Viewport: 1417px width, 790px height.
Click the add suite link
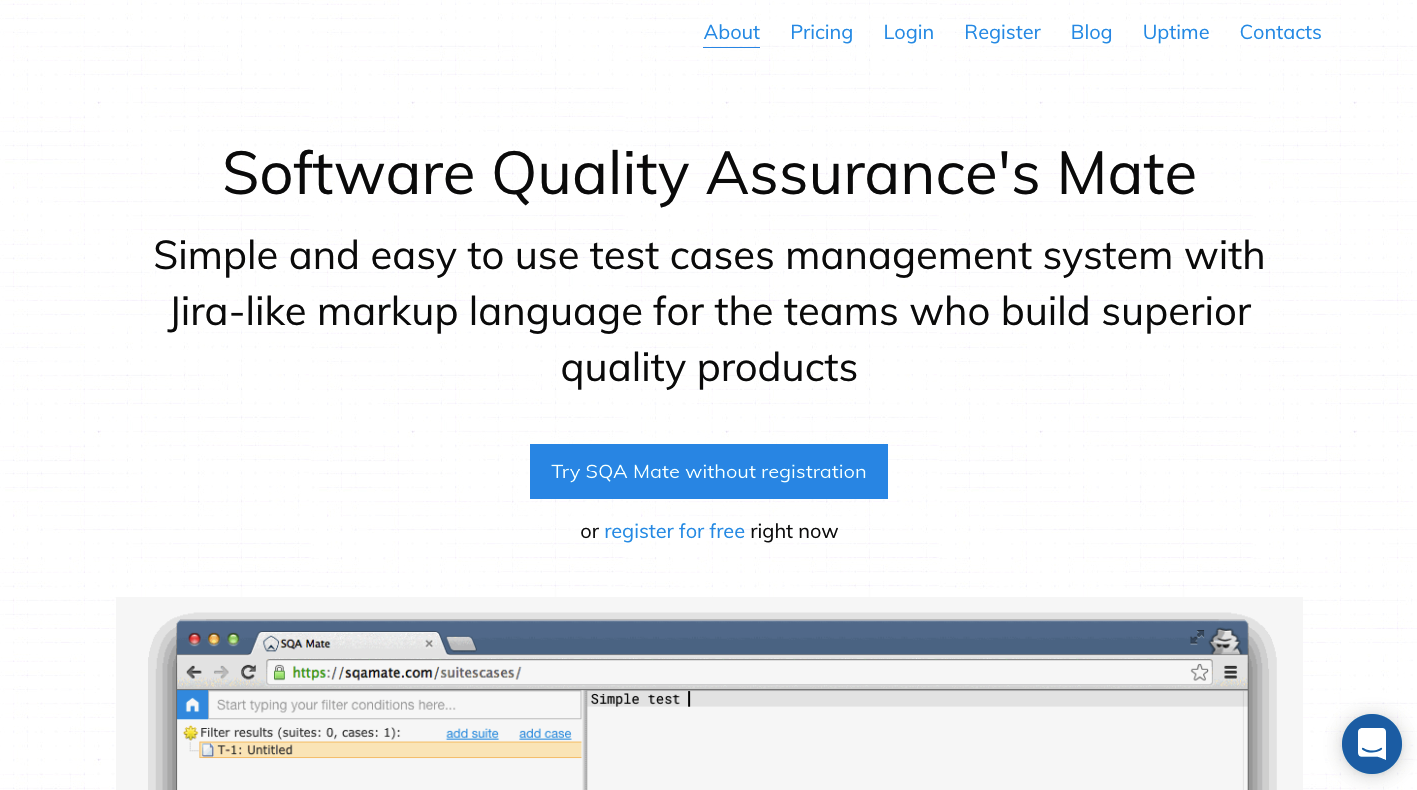472,733
